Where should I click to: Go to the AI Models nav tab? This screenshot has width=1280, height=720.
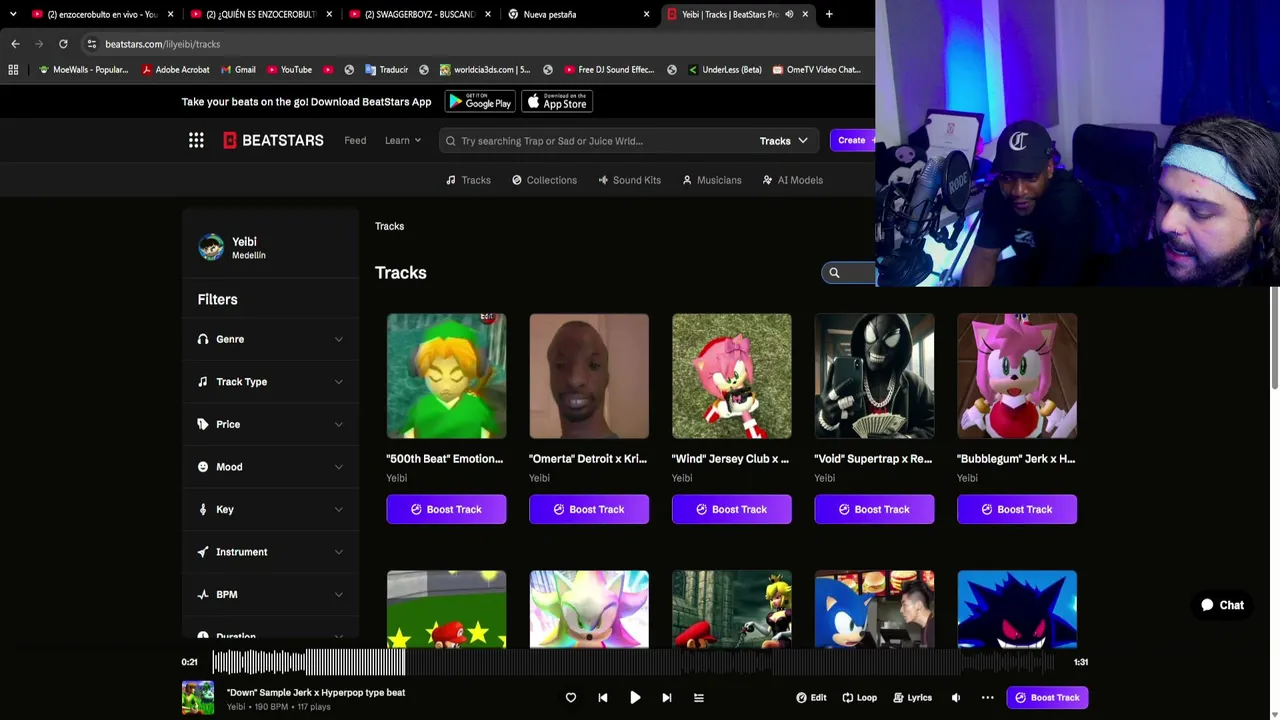click(x=792, y=180)
